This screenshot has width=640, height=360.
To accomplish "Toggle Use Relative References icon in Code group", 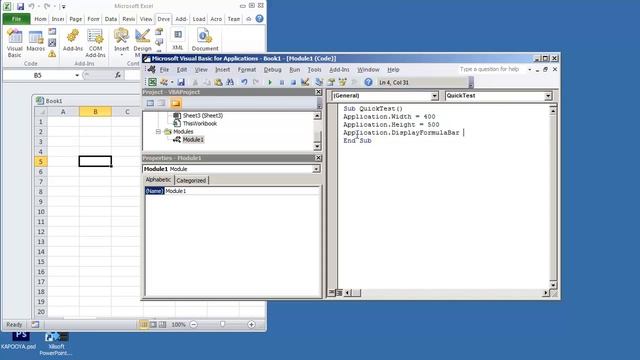I will 52,42.
